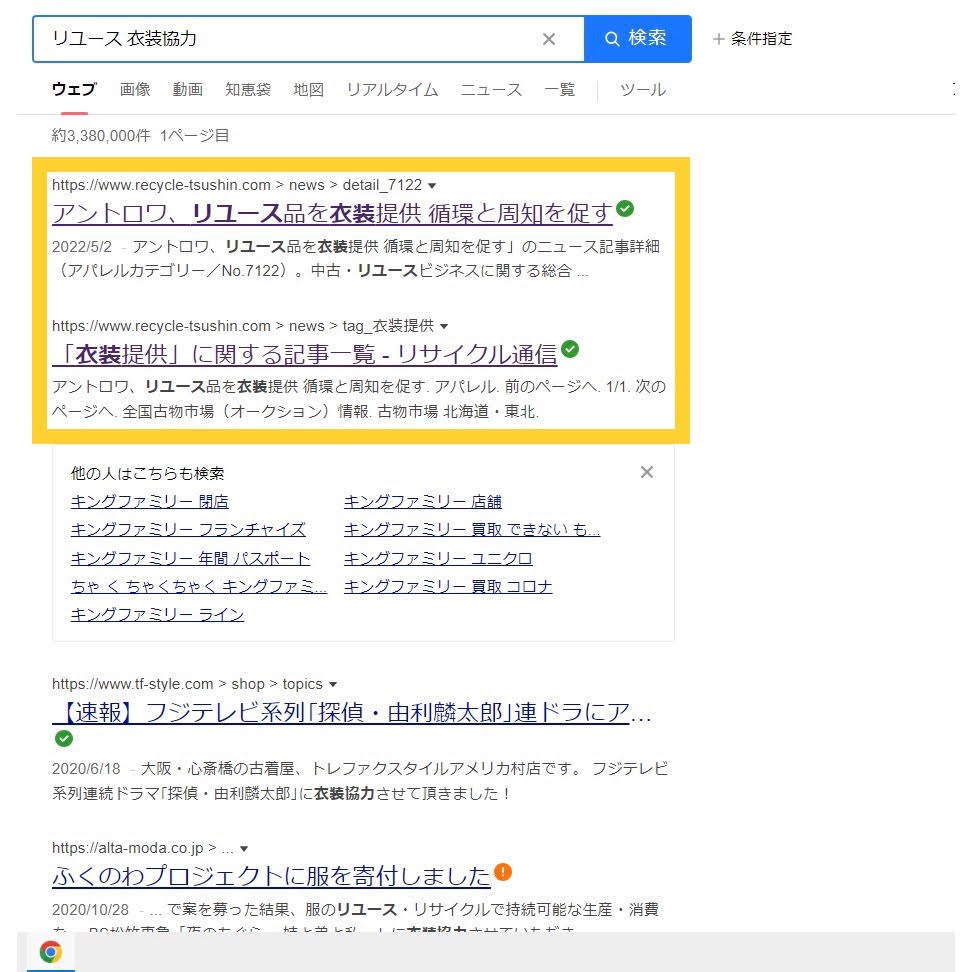
Task: Expand dropdown arrow next to detail_7122 URL
Action: click(x=432, y=185)
